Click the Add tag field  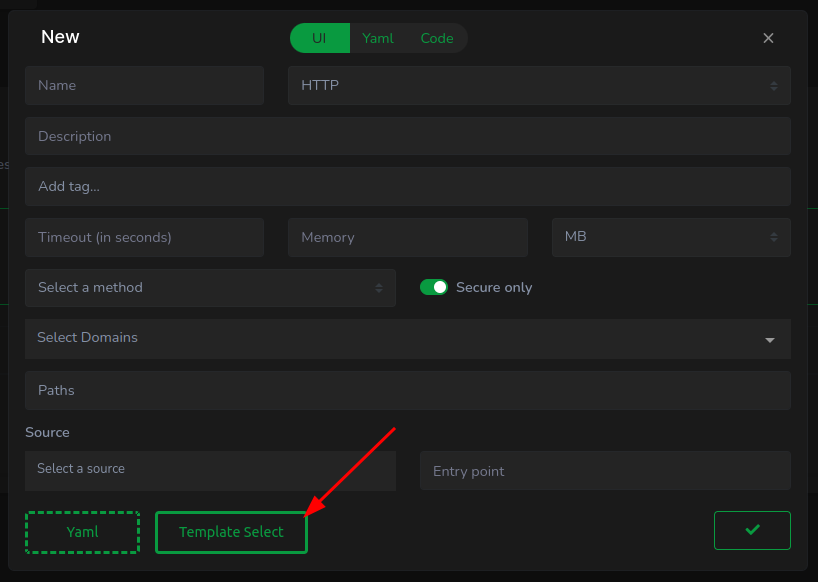tap(407, 187)
